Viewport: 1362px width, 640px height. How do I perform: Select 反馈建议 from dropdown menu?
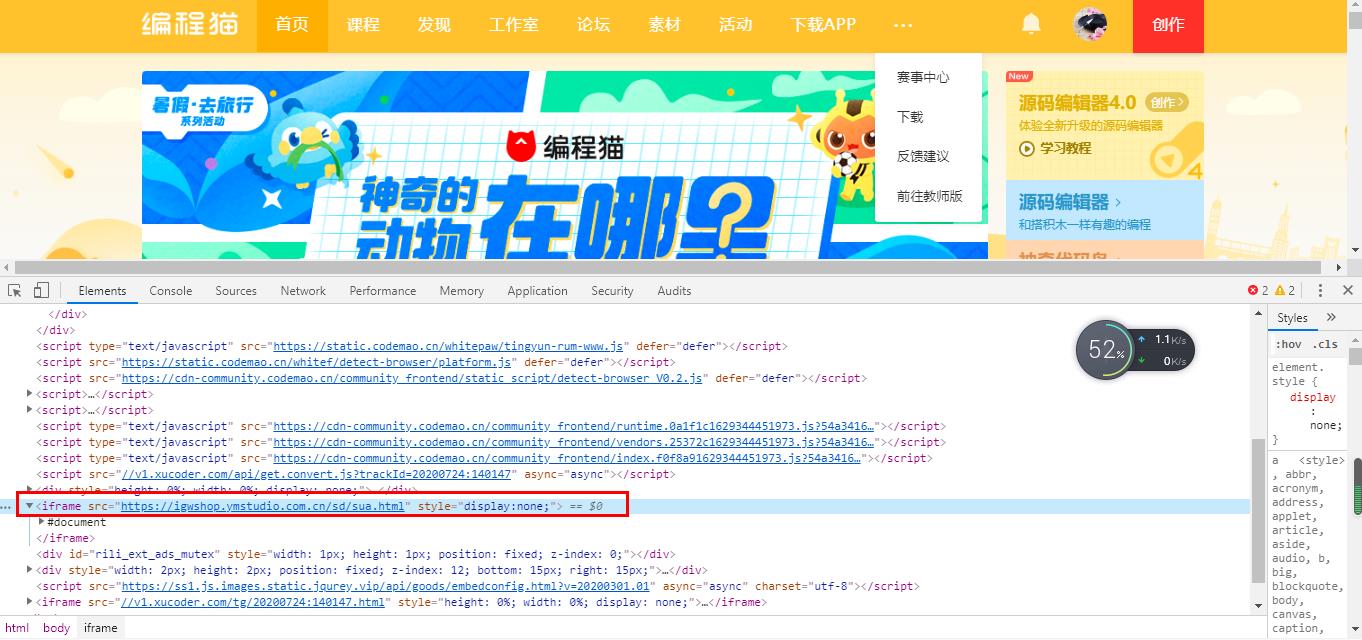pyautogui.click(x=923, y=156)
